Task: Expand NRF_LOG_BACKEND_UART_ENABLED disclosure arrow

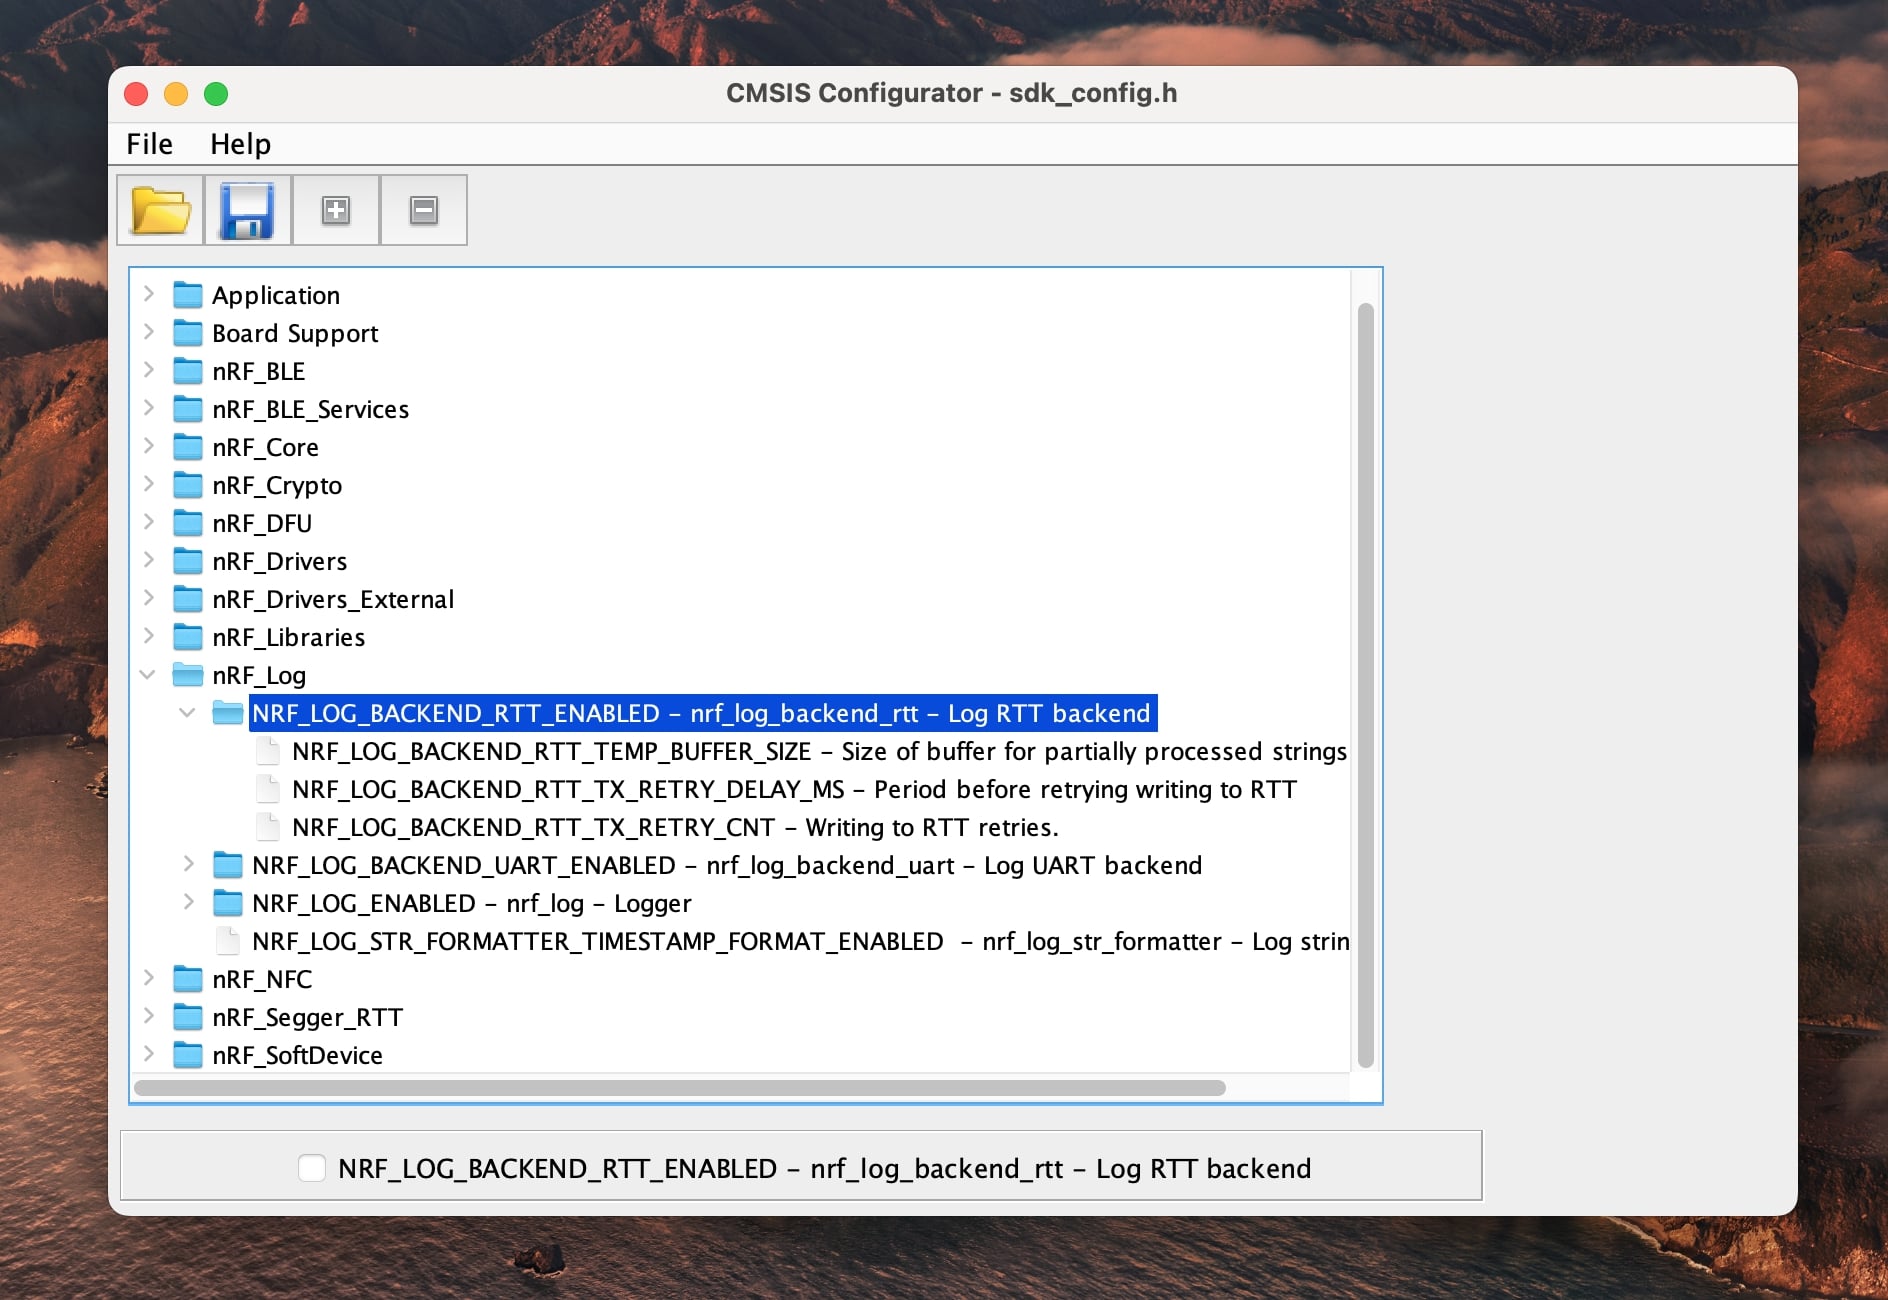Action: [x=188, y=865]
